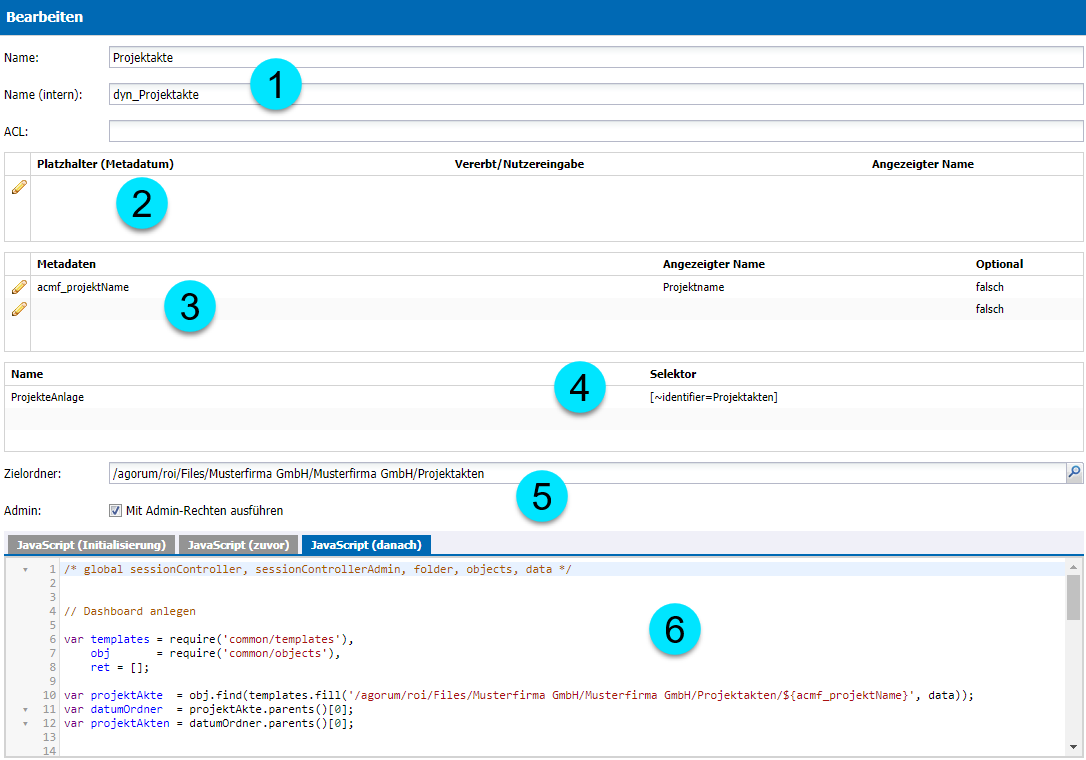This screenshot has height=760, width=1086.
Task: Click selector [~identifier=Projektakten] cell
Action: pos(713,397)
